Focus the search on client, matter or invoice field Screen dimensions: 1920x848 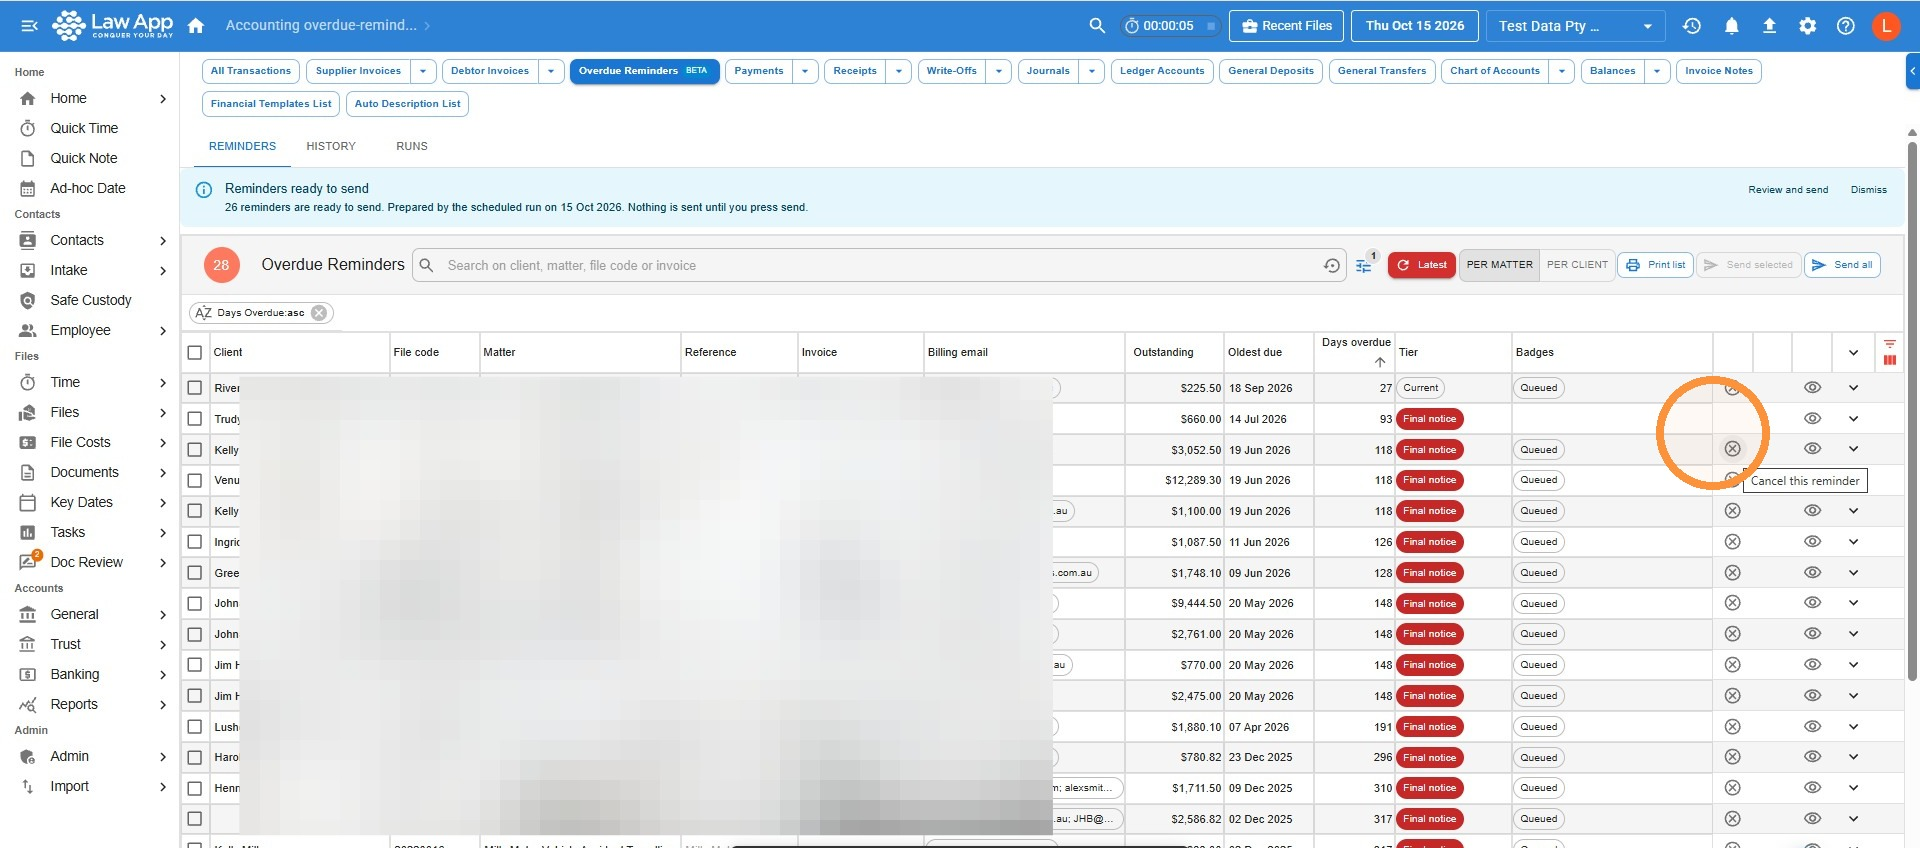(x=880, y=266)
